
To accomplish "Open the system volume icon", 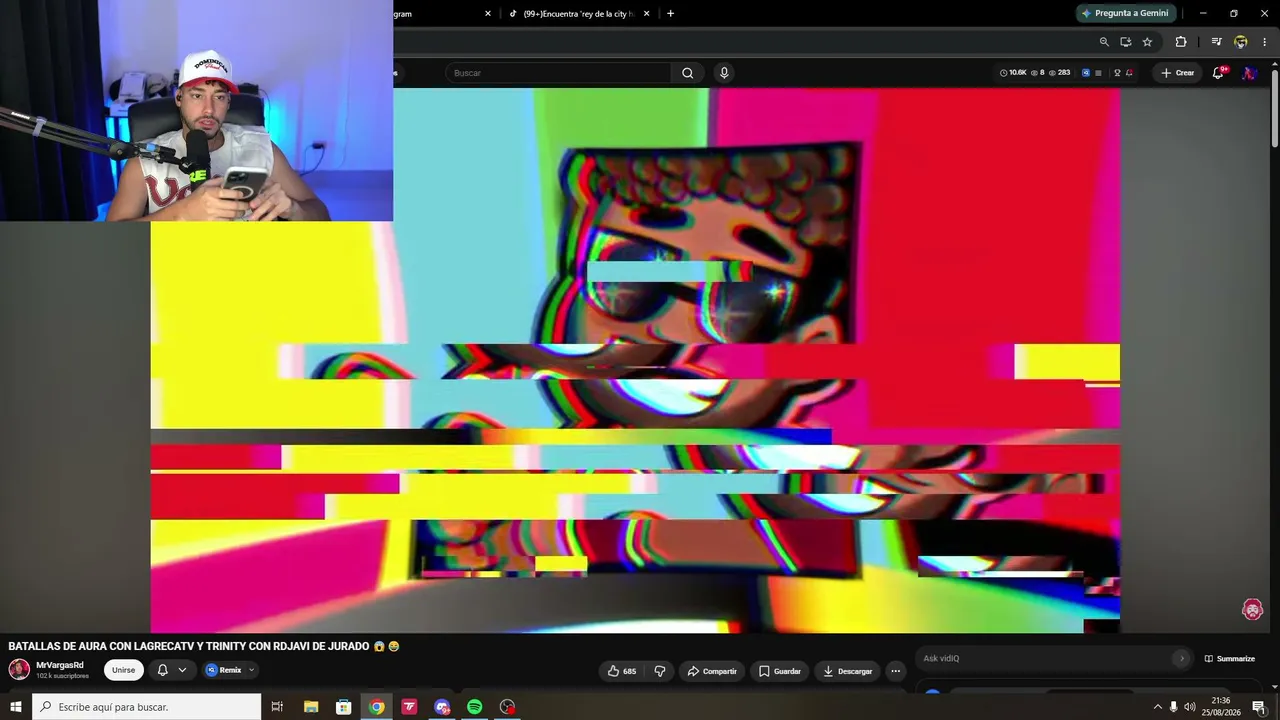I will [x=1189, y=707].
